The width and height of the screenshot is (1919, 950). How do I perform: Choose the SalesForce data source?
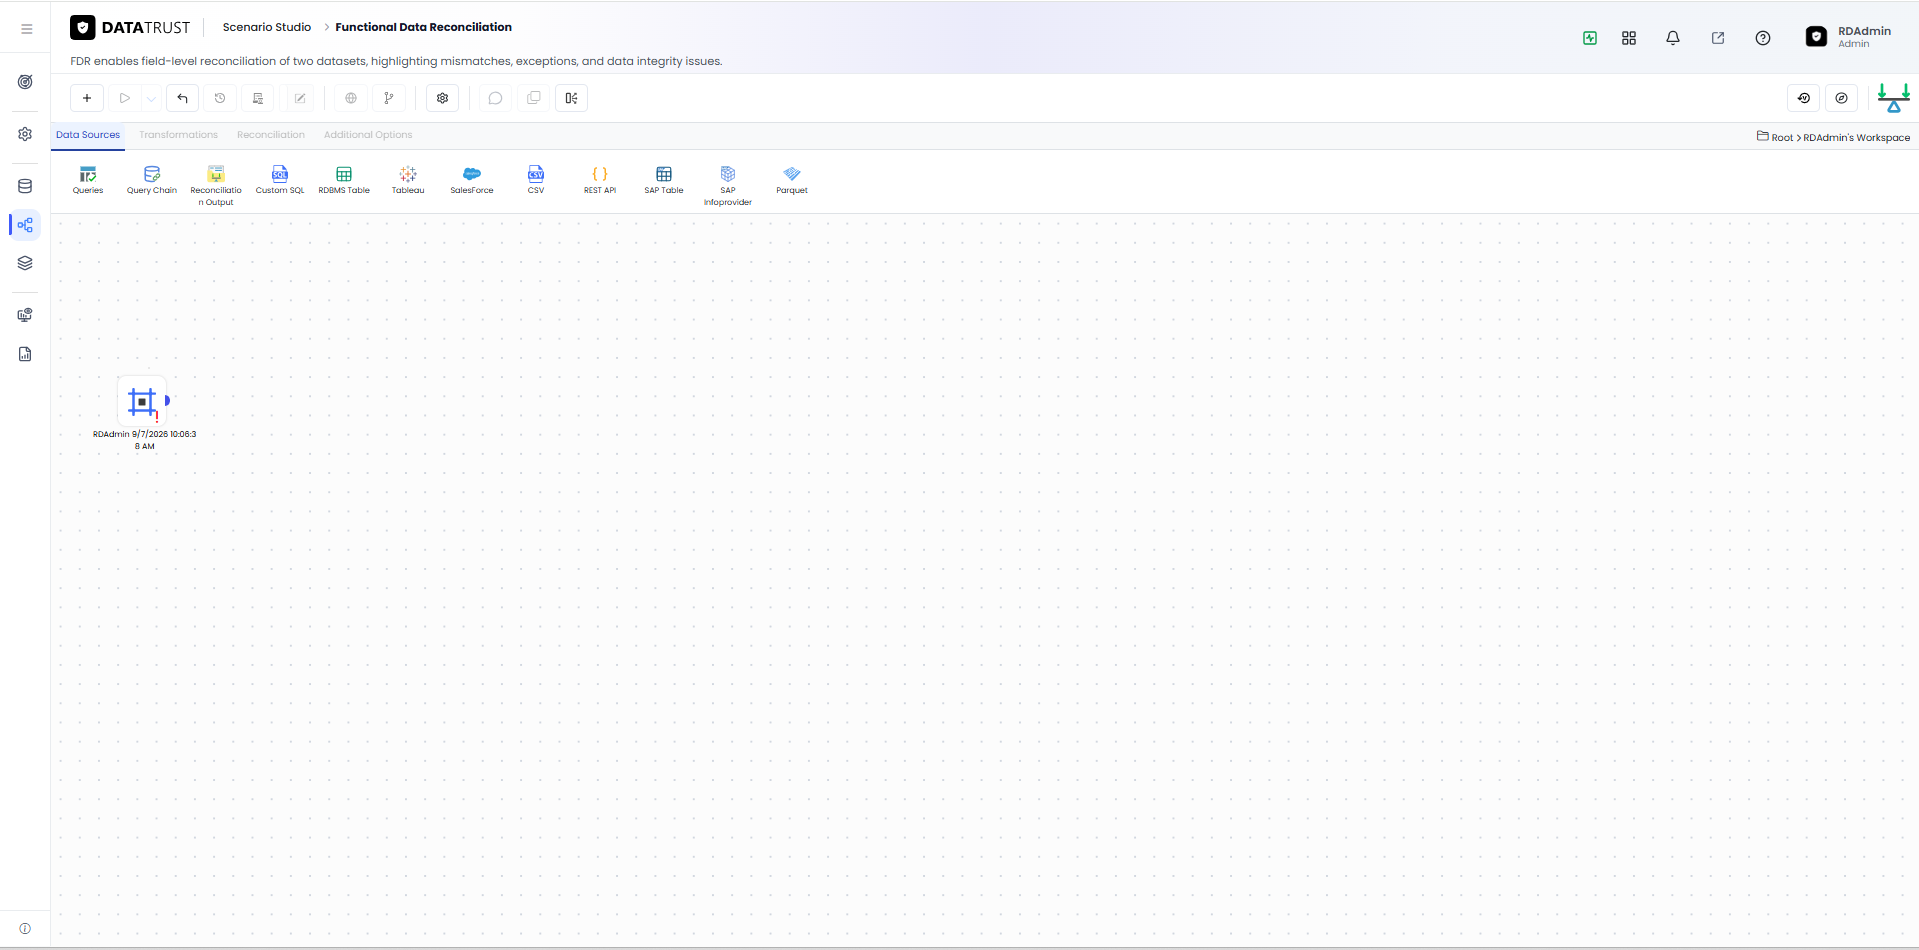[x=472, y=180]
